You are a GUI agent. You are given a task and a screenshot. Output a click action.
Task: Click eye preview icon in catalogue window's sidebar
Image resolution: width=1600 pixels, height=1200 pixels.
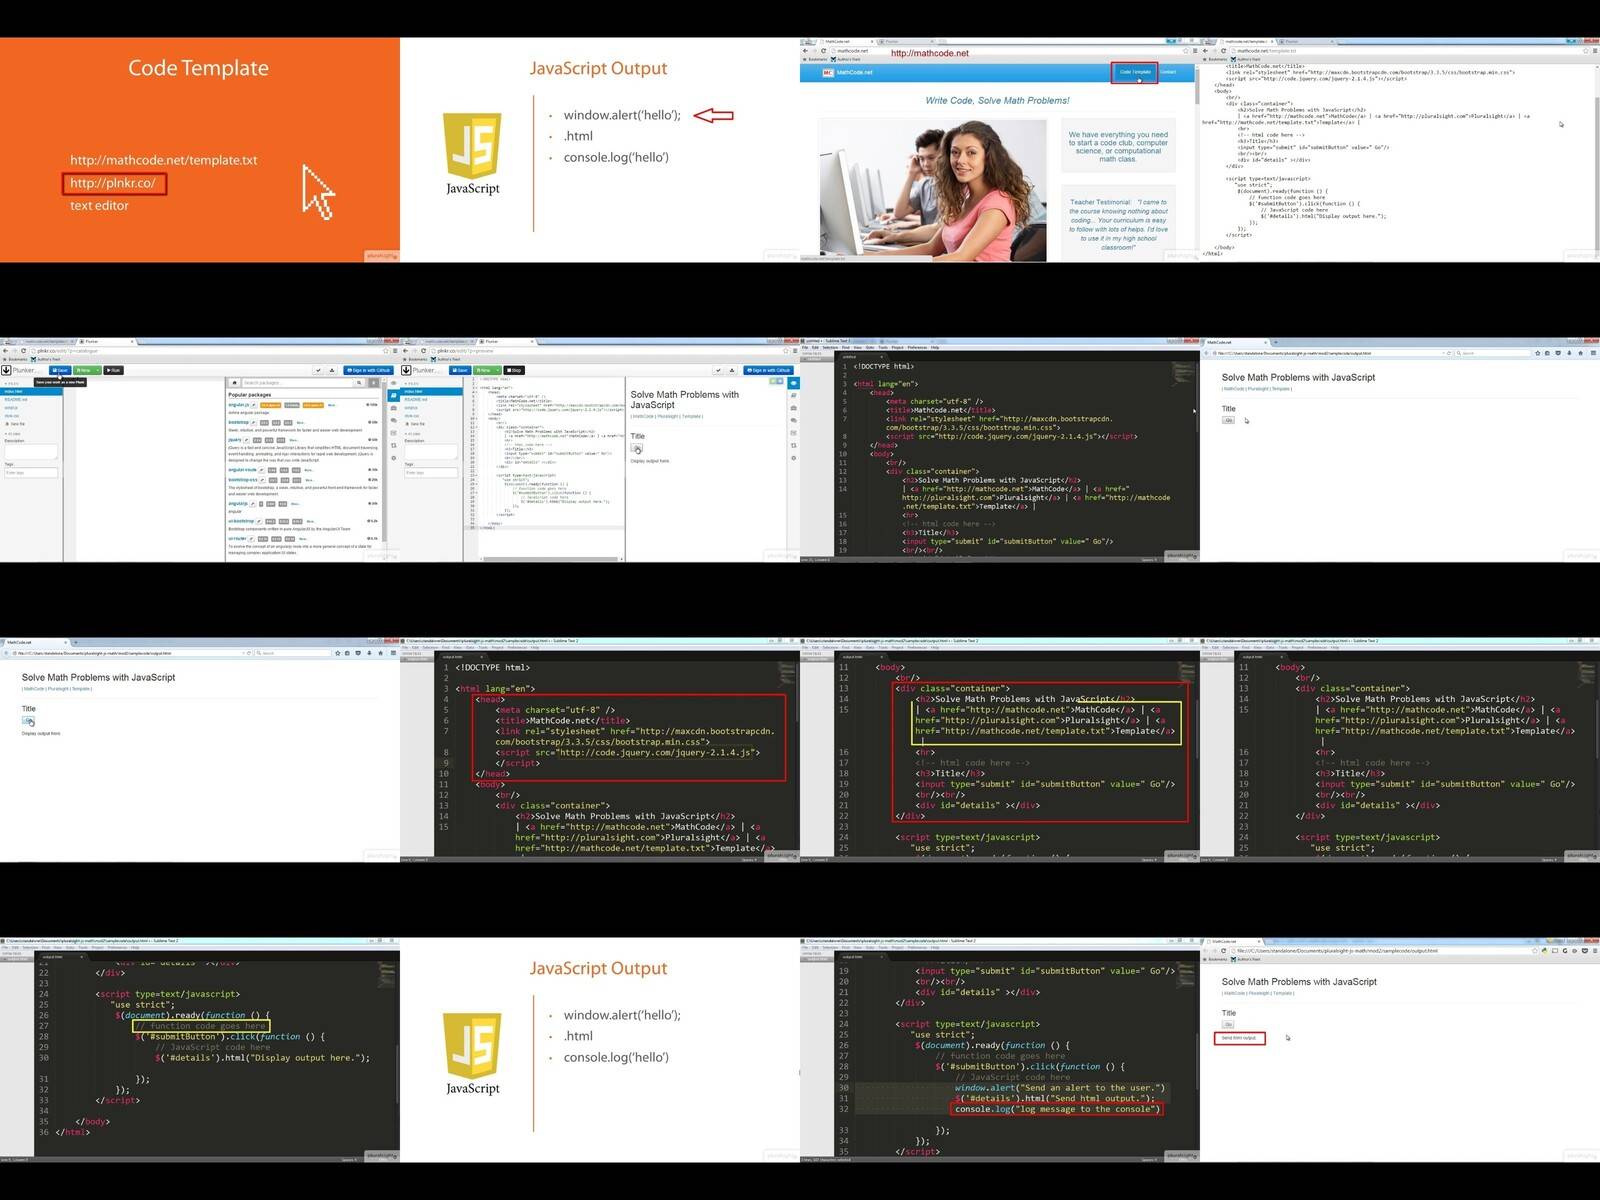(x=393, y=383)
